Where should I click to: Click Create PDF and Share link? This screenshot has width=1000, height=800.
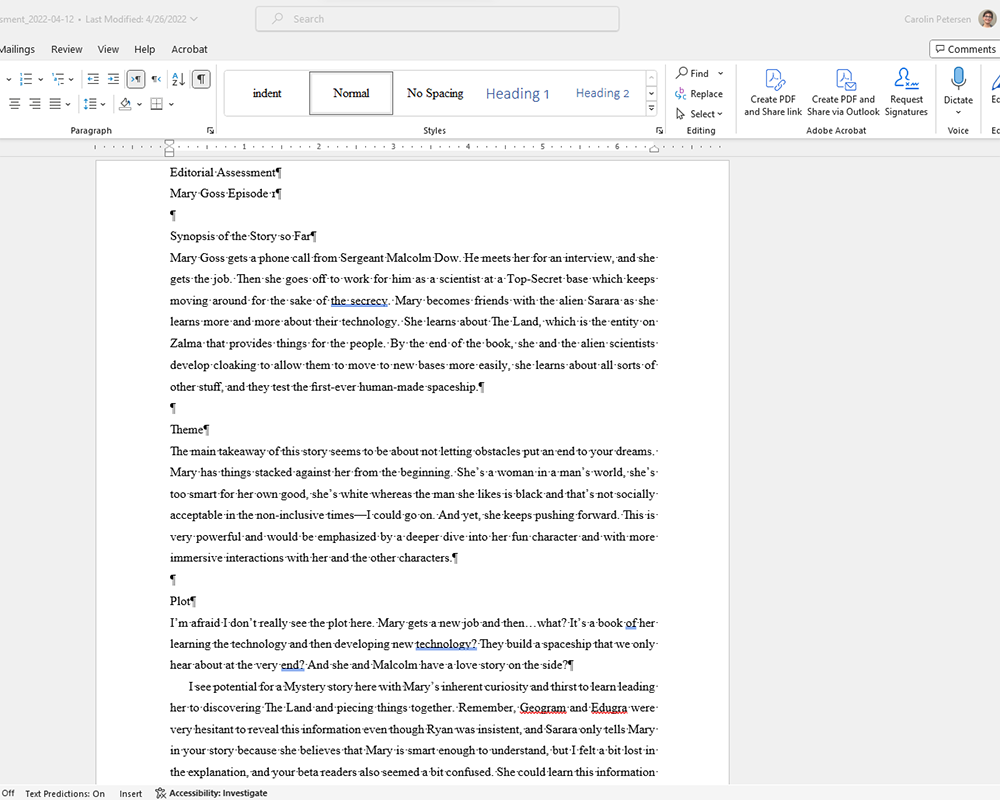tap(773, 93)
